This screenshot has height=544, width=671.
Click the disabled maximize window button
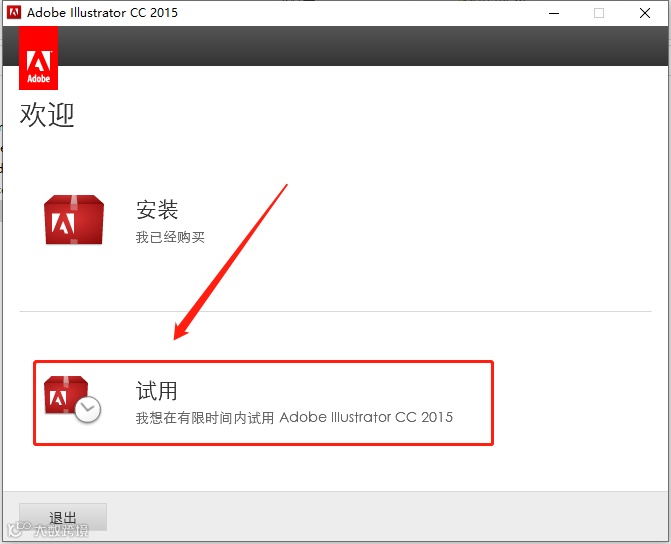[x=599, y=13]
